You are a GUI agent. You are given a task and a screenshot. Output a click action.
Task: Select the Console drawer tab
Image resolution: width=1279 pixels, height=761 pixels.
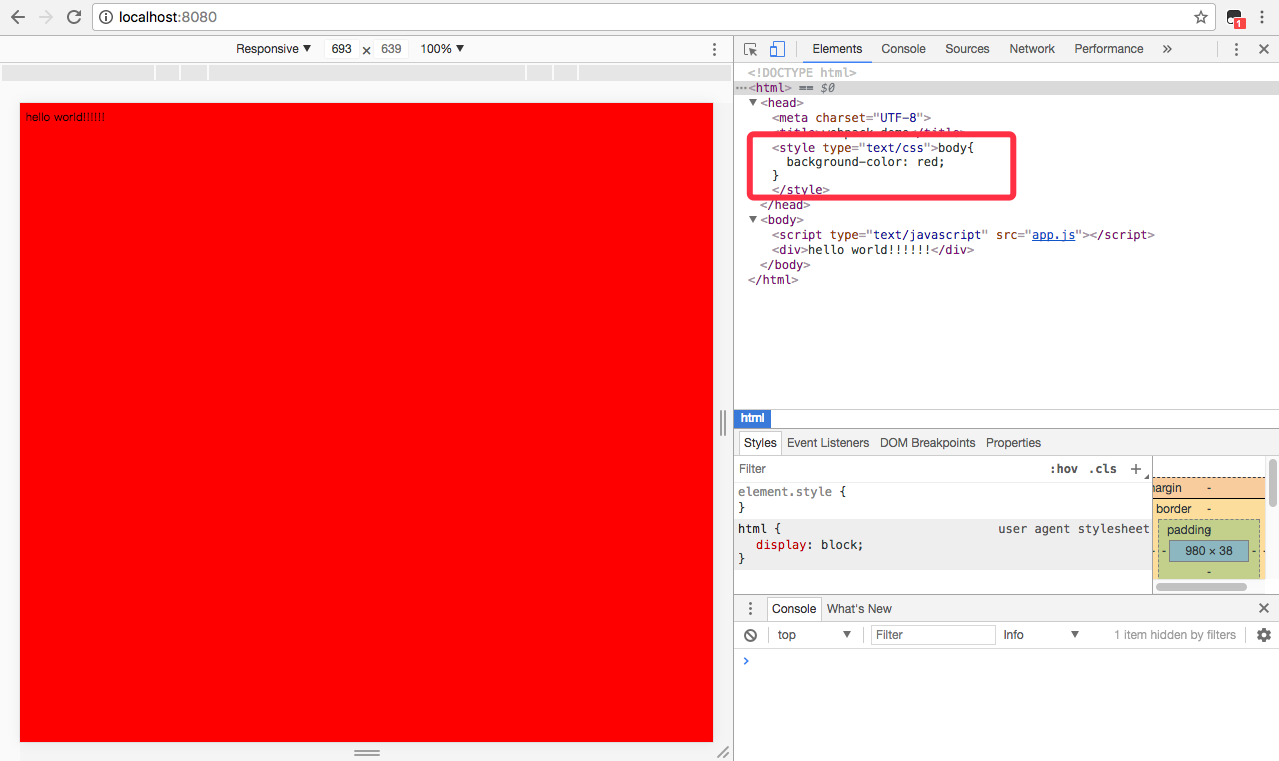tap(794, 609)
